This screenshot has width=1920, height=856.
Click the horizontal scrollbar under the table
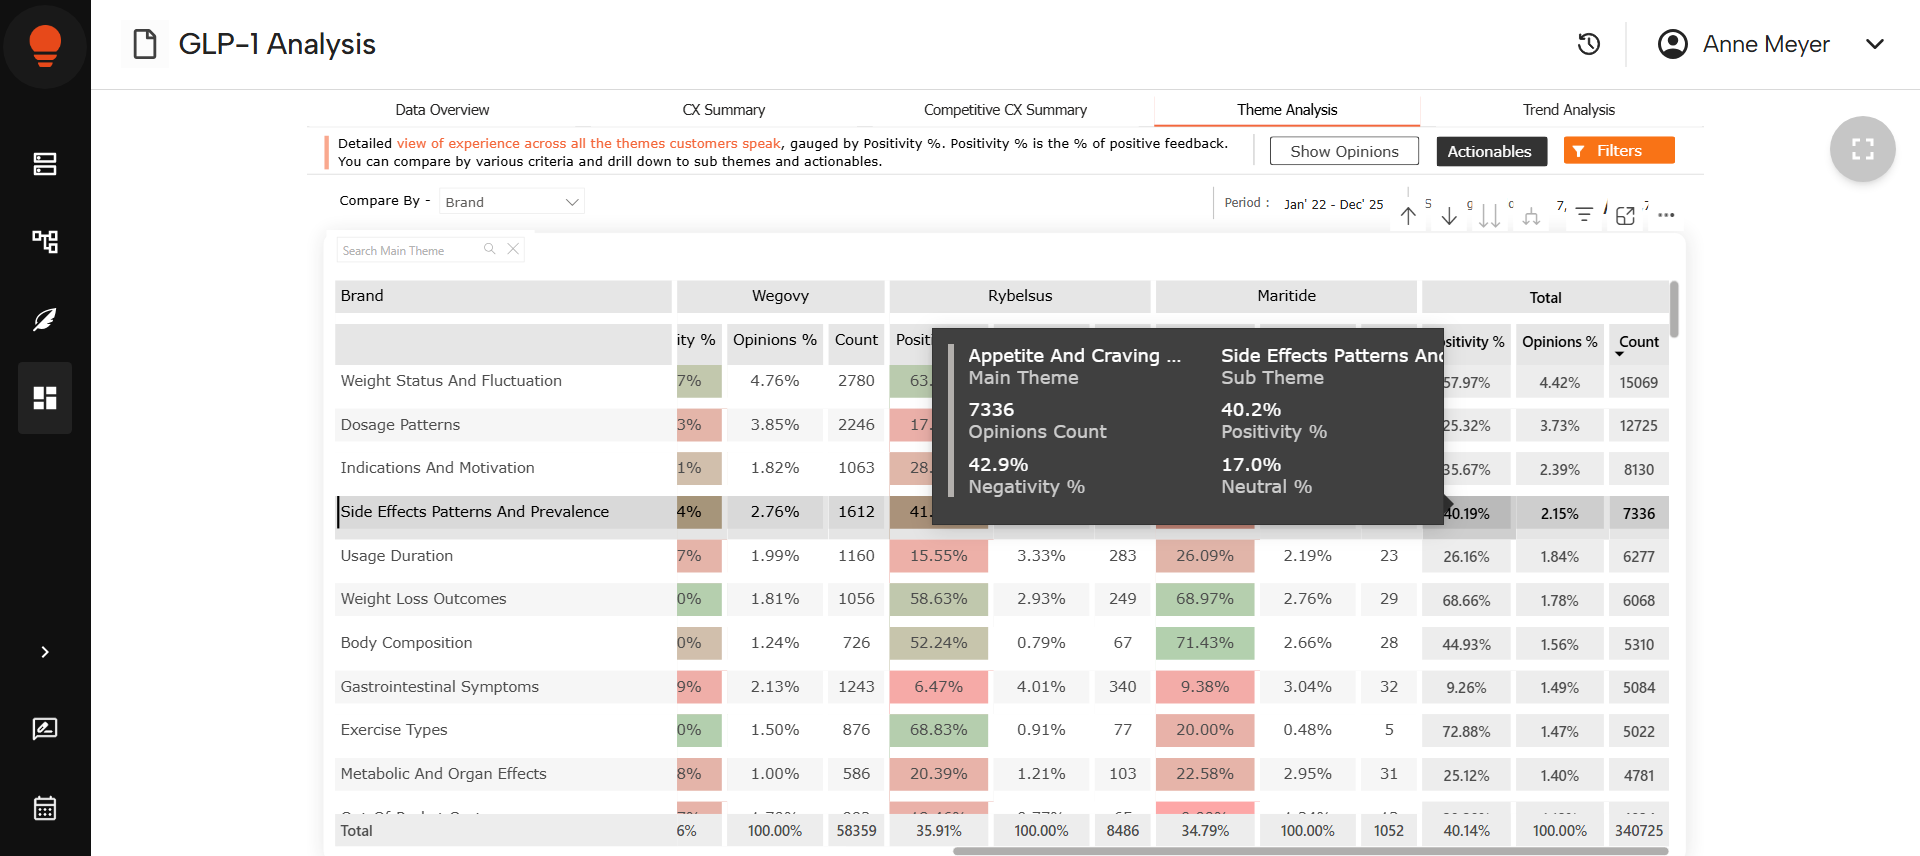(1310, 851)
